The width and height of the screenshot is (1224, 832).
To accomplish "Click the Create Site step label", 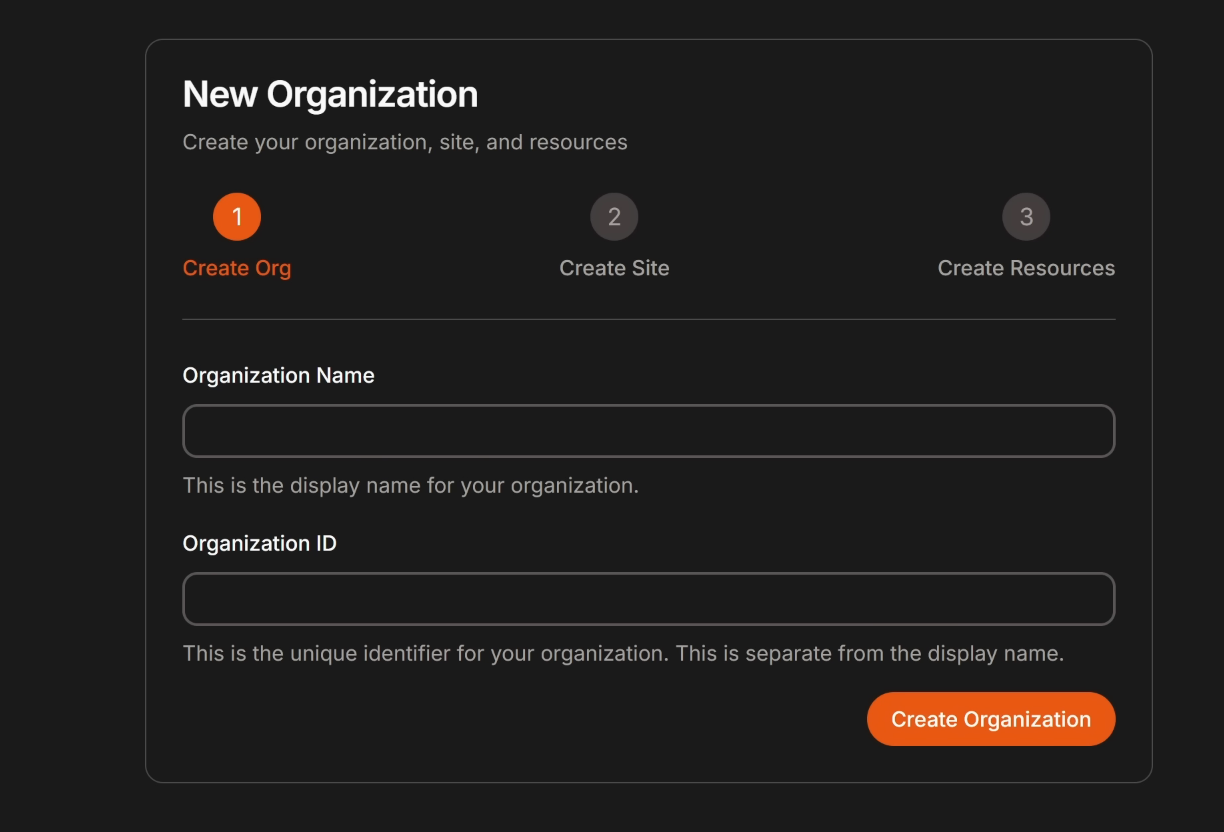I will coord(614,268).
